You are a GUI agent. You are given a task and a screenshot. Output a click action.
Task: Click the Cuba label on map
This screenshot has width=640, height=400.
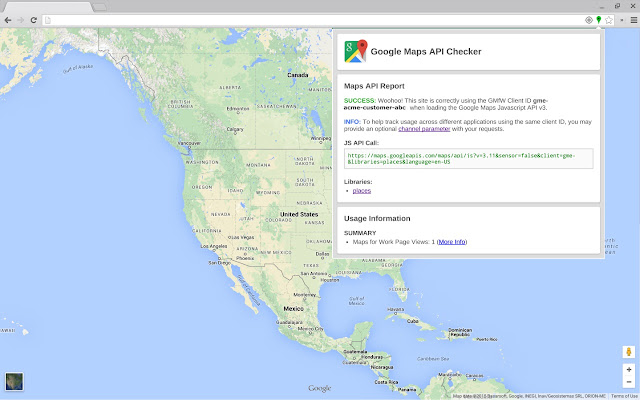tap(413, 321)
